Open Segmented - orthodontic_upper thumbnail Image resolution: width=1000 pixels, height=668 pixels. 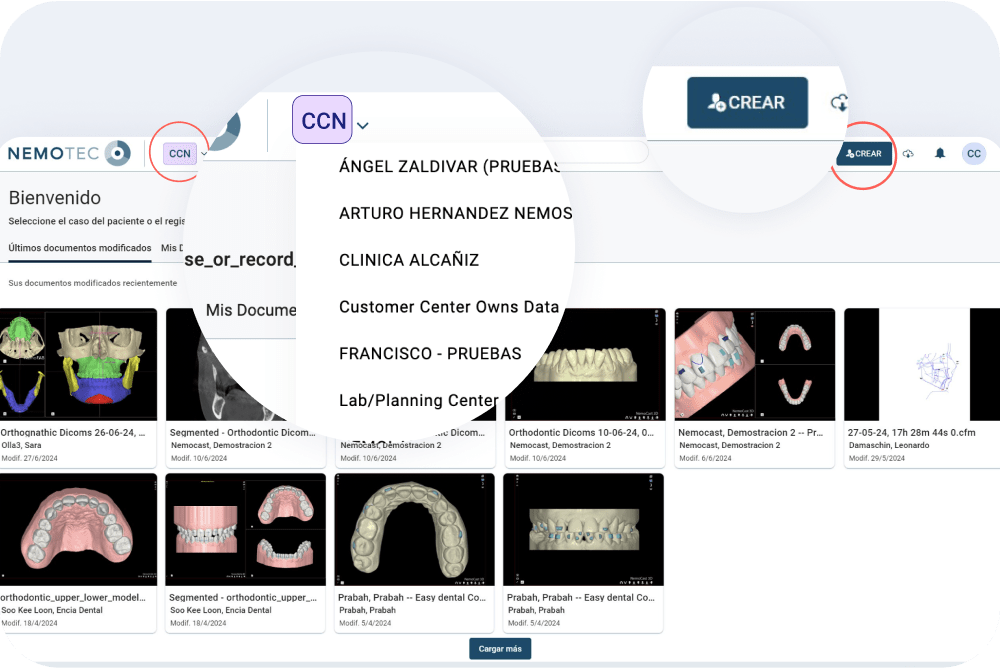pyautogui.click(x=246, y=530)
